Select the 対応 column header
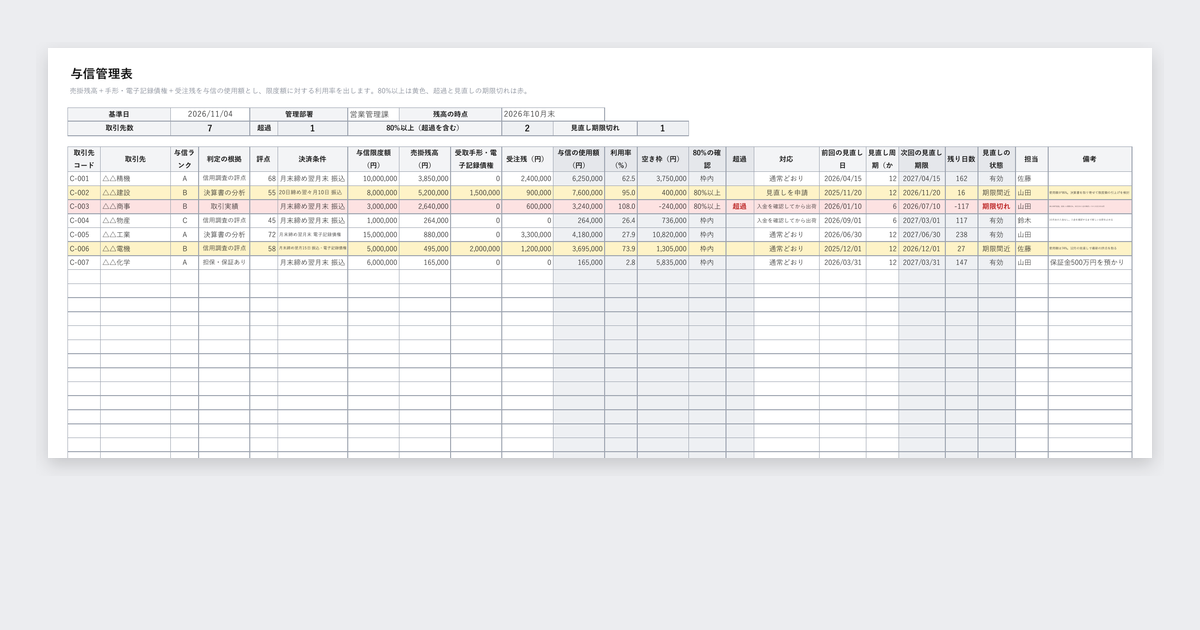Image resolution: width=1200 pixels, height=630 pixels. (x=787, y=159)
